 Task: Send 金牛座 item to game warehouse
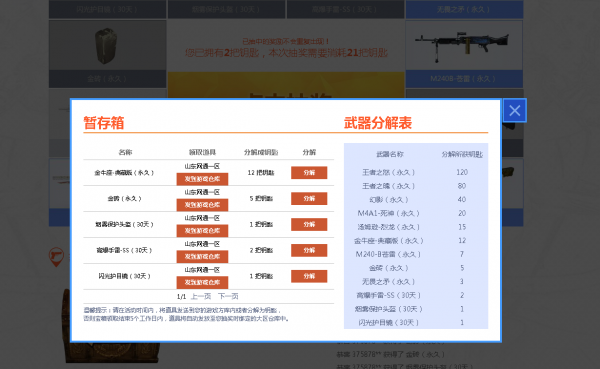[x=202, y=179]
